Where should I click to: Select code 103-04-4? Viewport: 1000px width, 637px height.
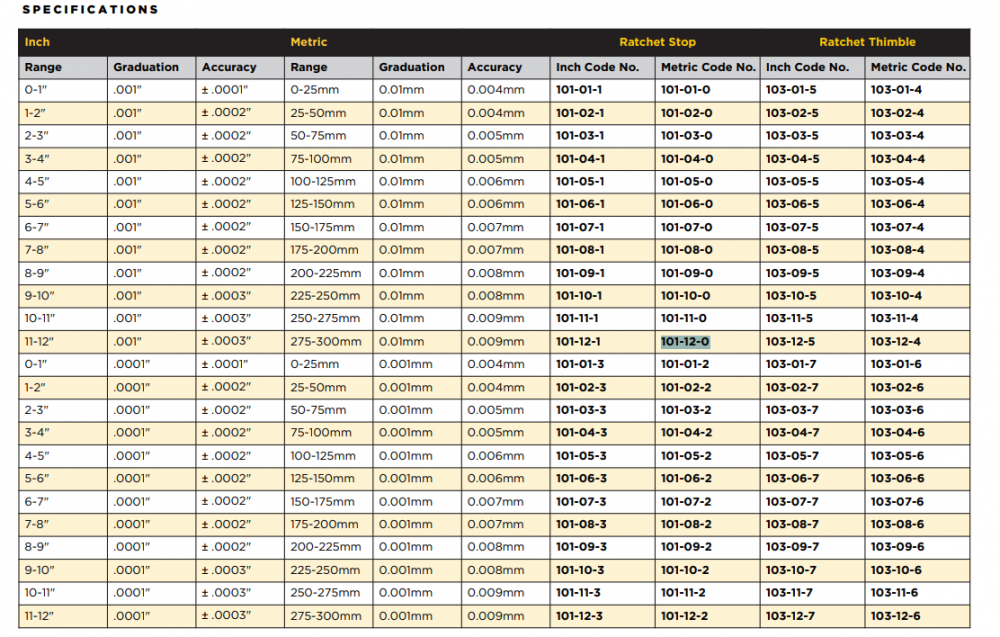click(x=898, y=159)
